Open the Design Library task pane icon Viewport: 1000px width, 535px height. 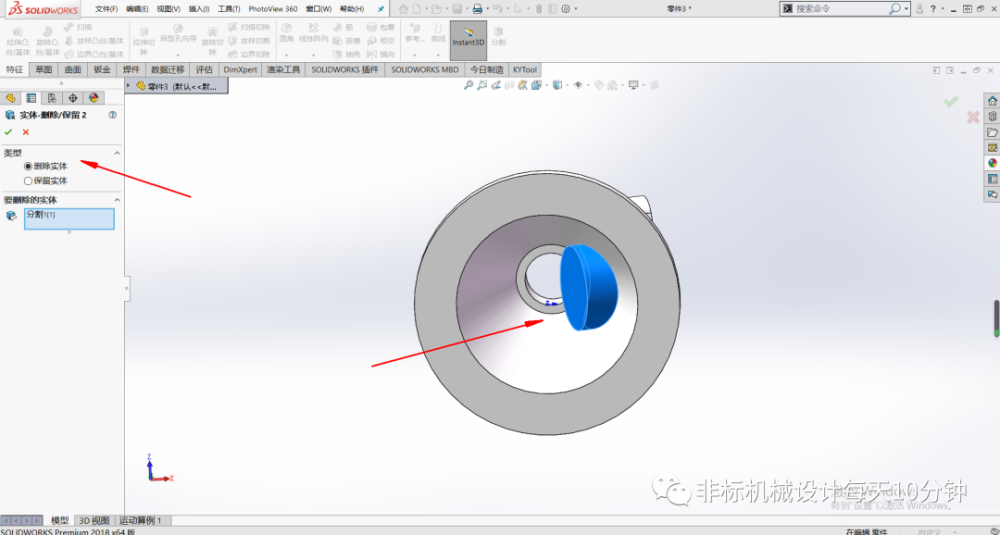click(x=992, y=116)
